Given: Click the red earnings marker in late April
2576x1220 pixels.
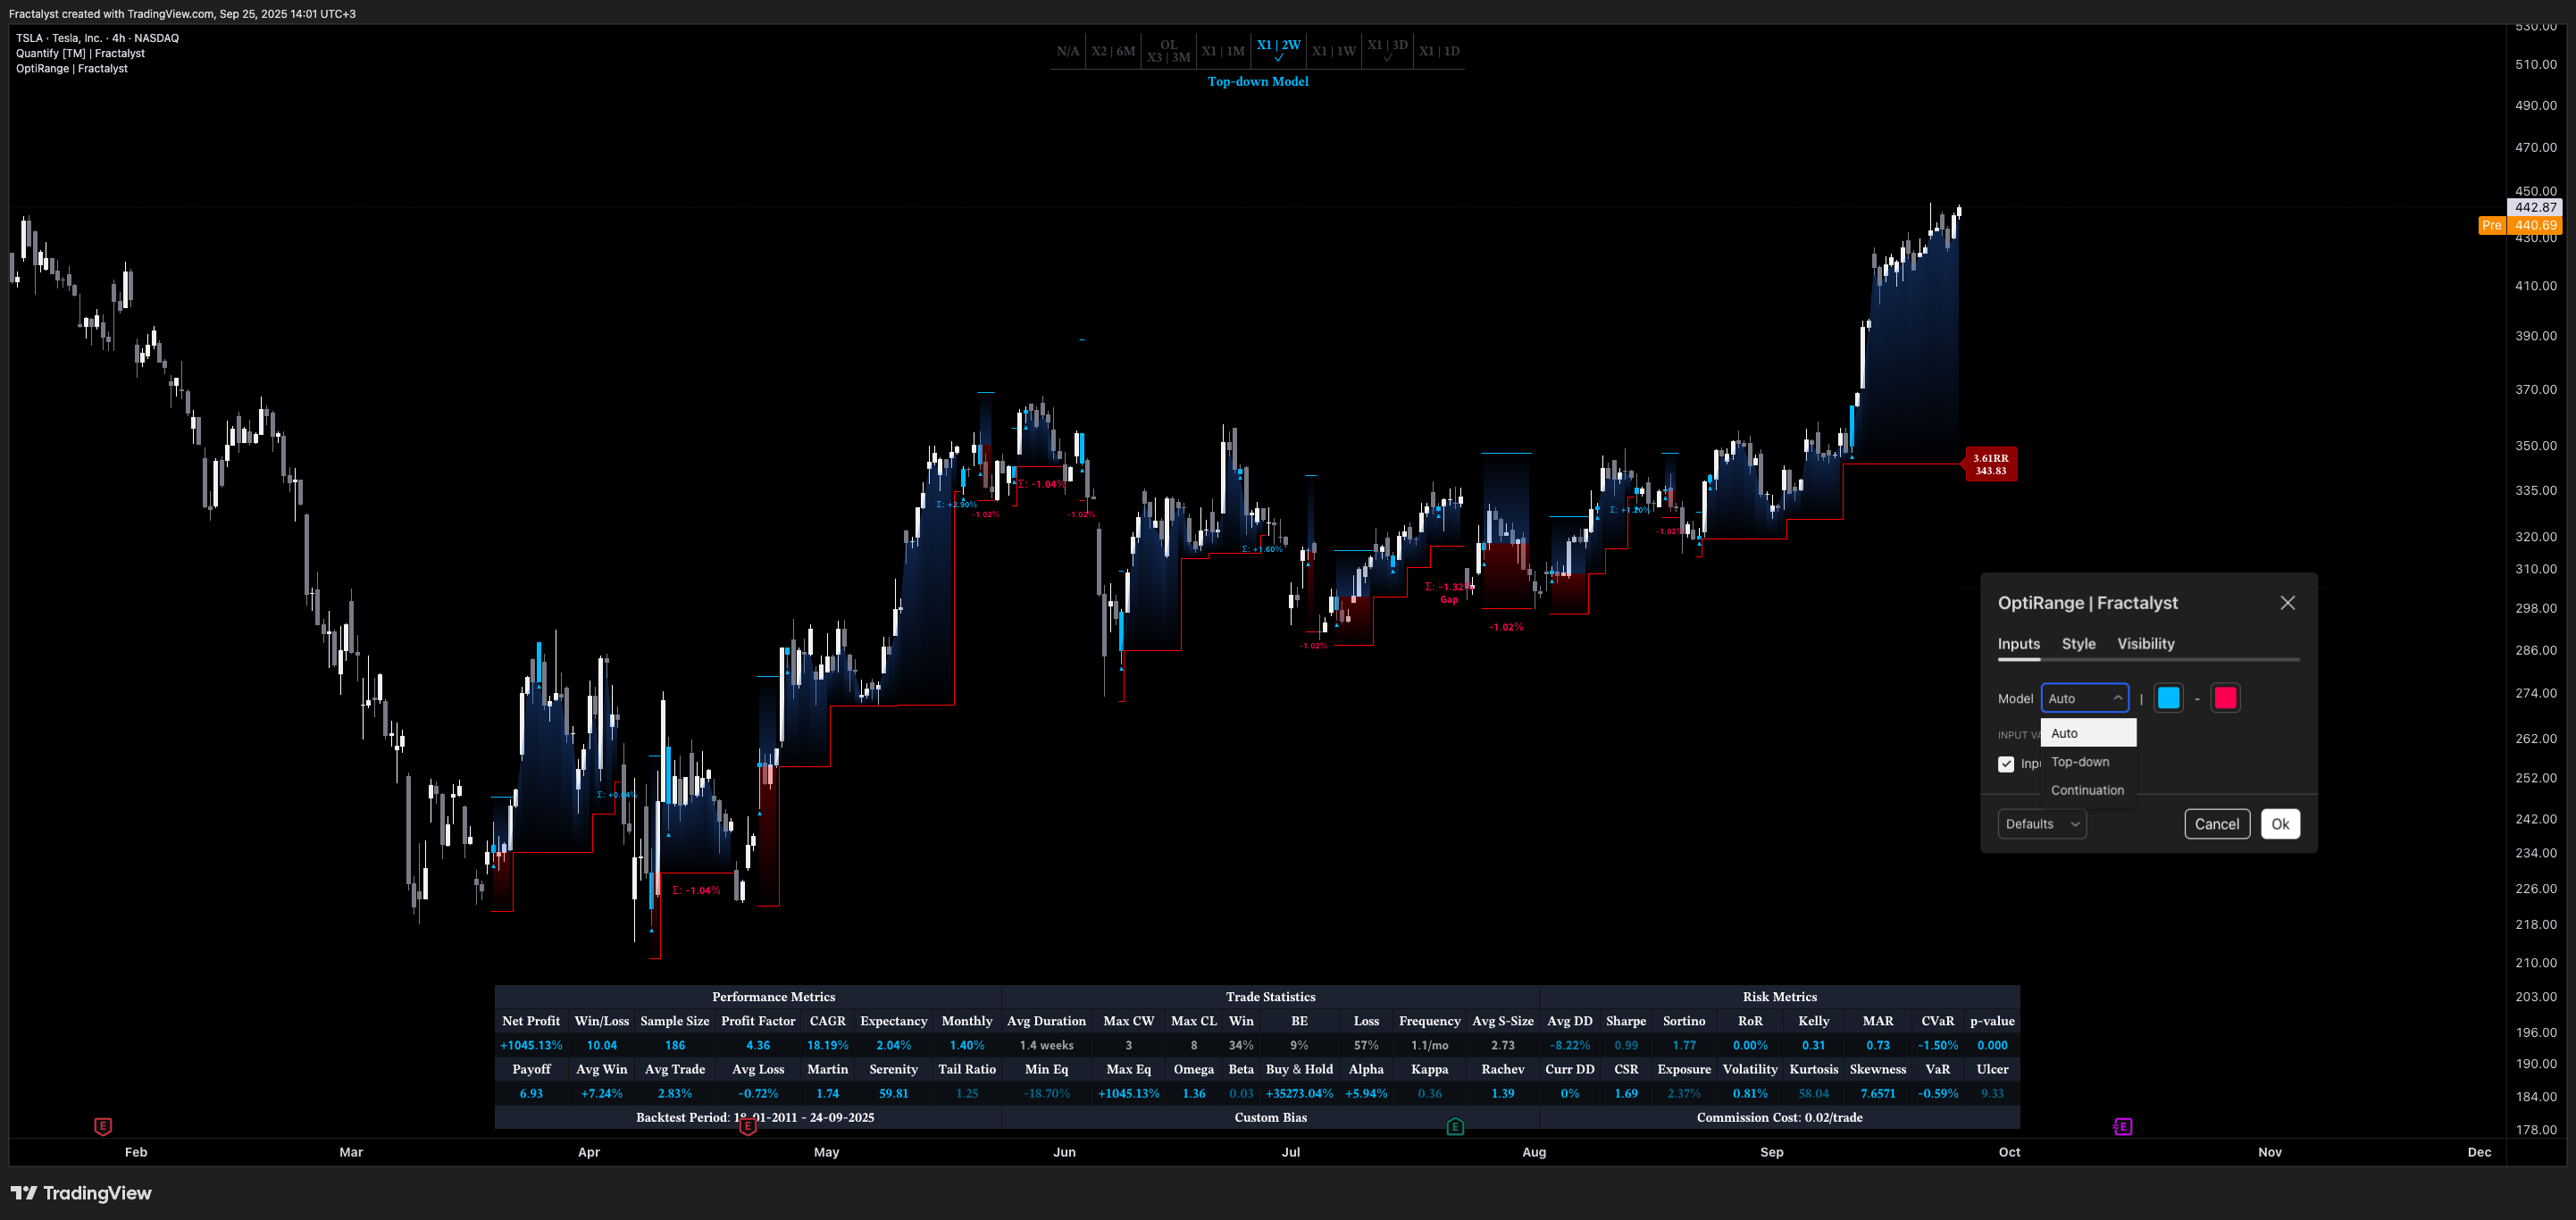Looking at the screenshot, I should click(x=747, y=1127).
